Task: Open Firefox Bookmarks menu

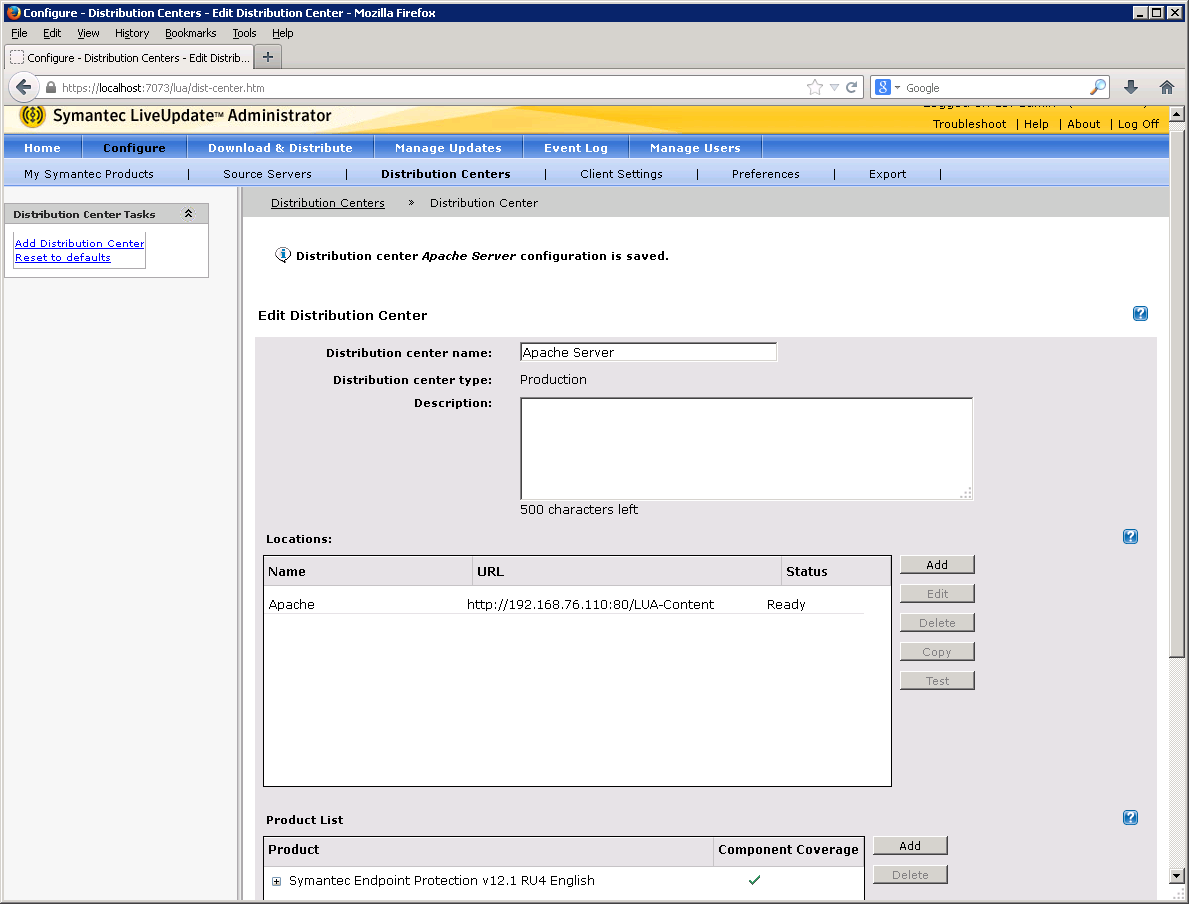Action: point(190,33)
